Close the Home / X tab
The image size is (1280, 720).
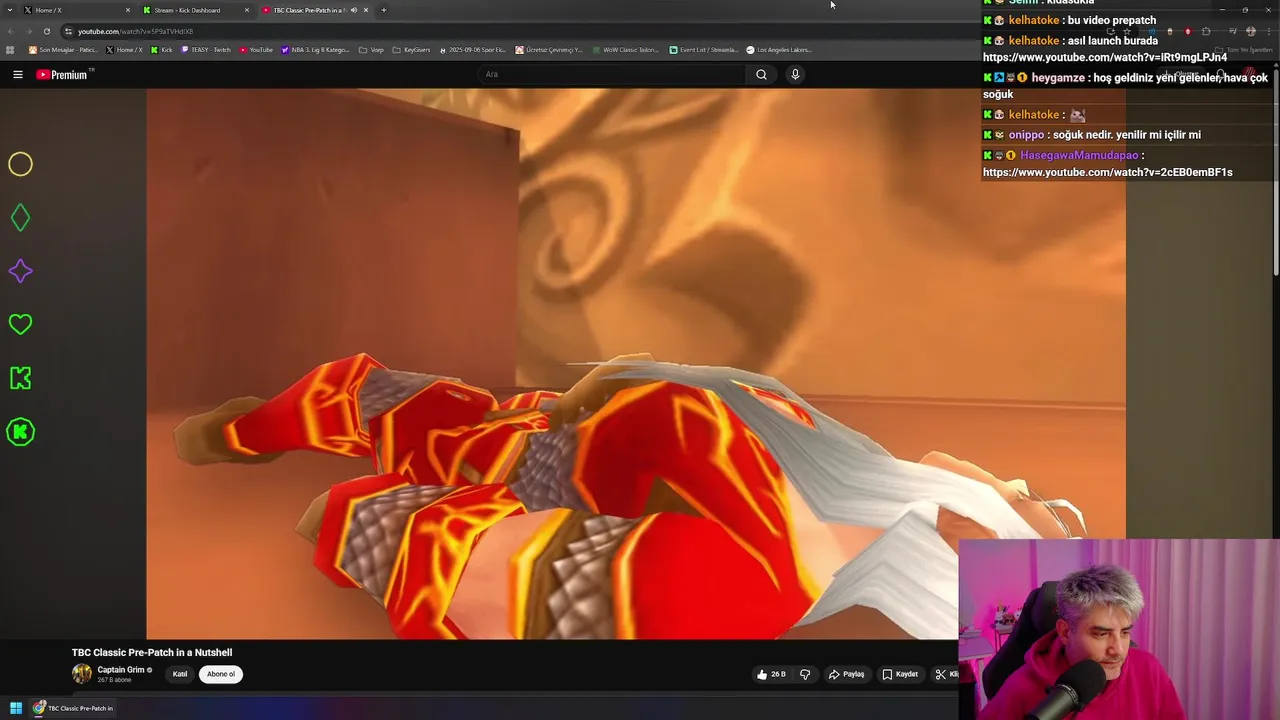point(128,10)
